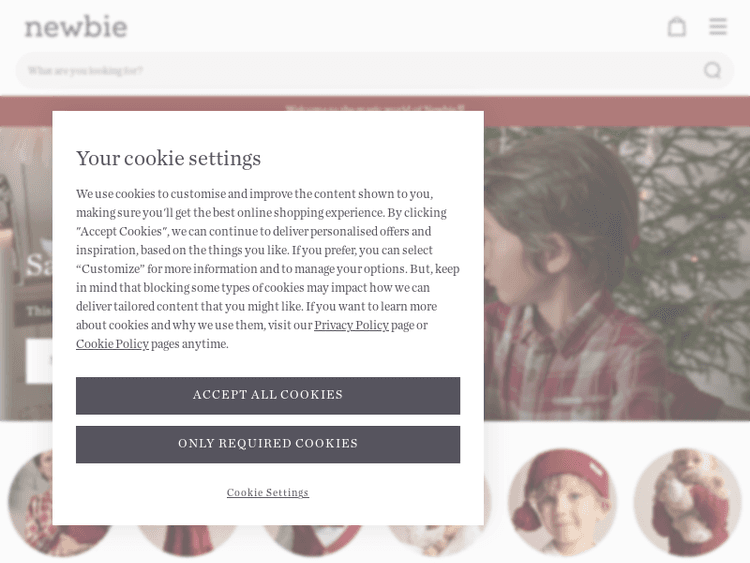Select the boy in red hat thumbnail
Viewport: 750px width, 563px height.
tap(562, 502)
